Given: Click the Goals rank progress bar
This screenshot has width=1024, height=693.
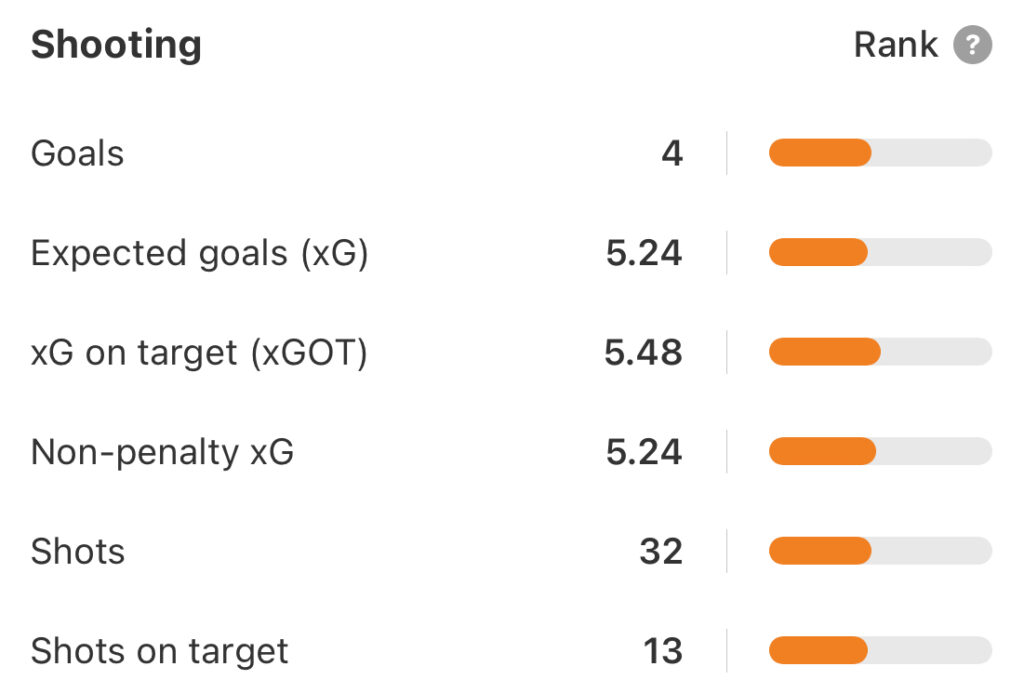Looking at the screenshot, I should 880,153.
